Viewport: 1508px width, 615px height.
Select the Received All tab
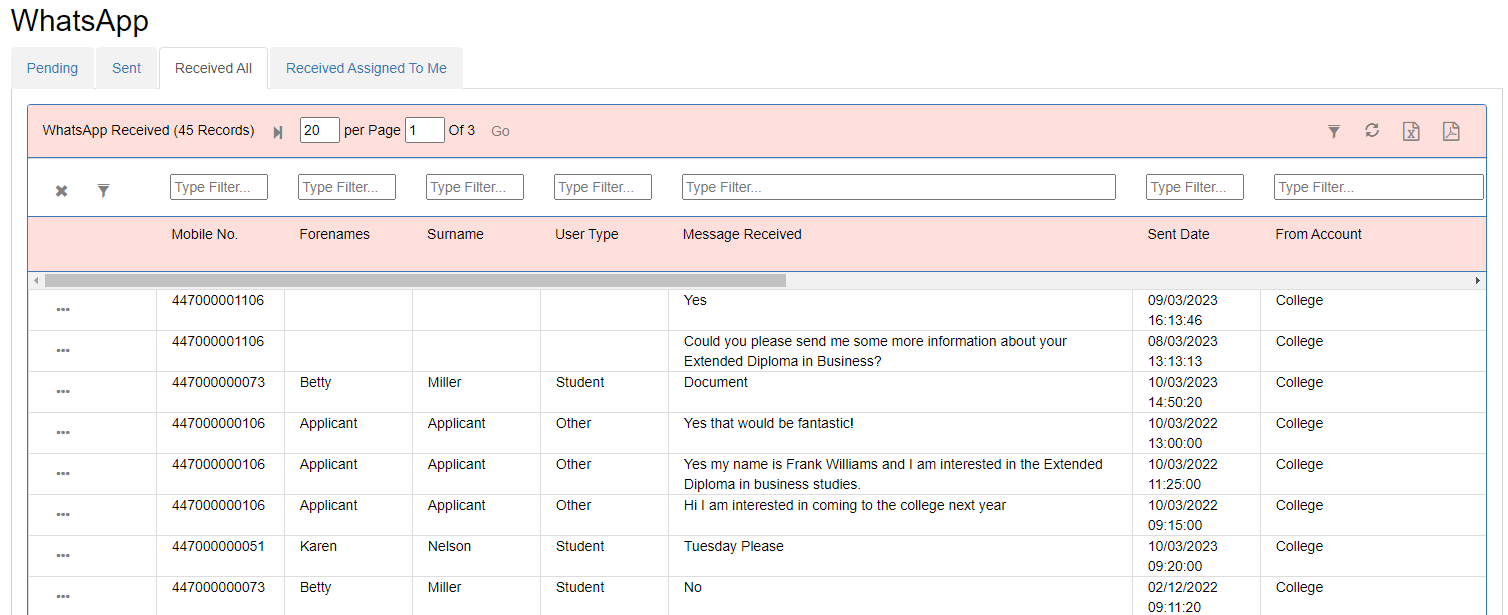pos(213,68)
